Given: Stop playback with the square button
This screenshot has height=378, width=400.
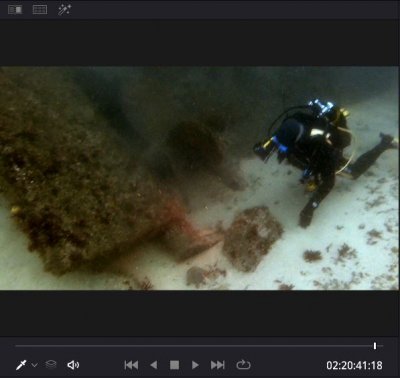Looking at the screenshot, I should (x=174, y=365).
